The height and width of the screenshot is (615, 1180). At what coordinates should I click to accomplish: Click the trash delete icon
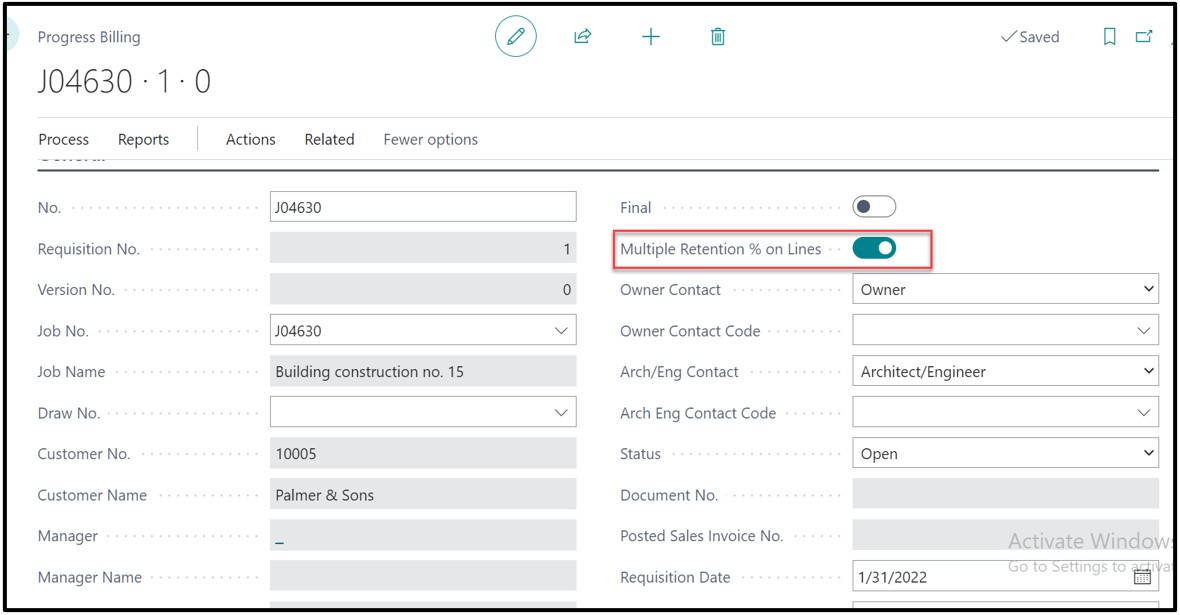click(718, 37)
